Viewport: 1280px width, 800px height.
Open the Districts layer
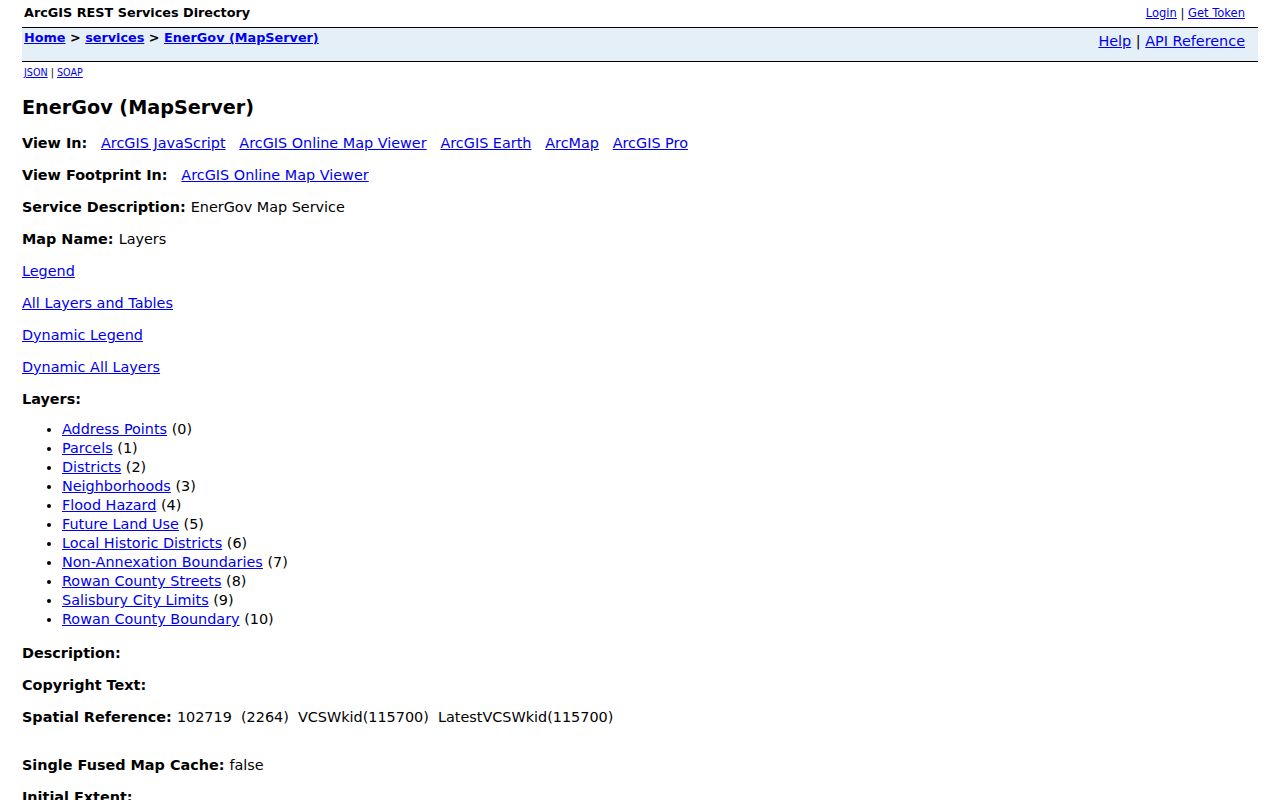(x=91, y=467)
